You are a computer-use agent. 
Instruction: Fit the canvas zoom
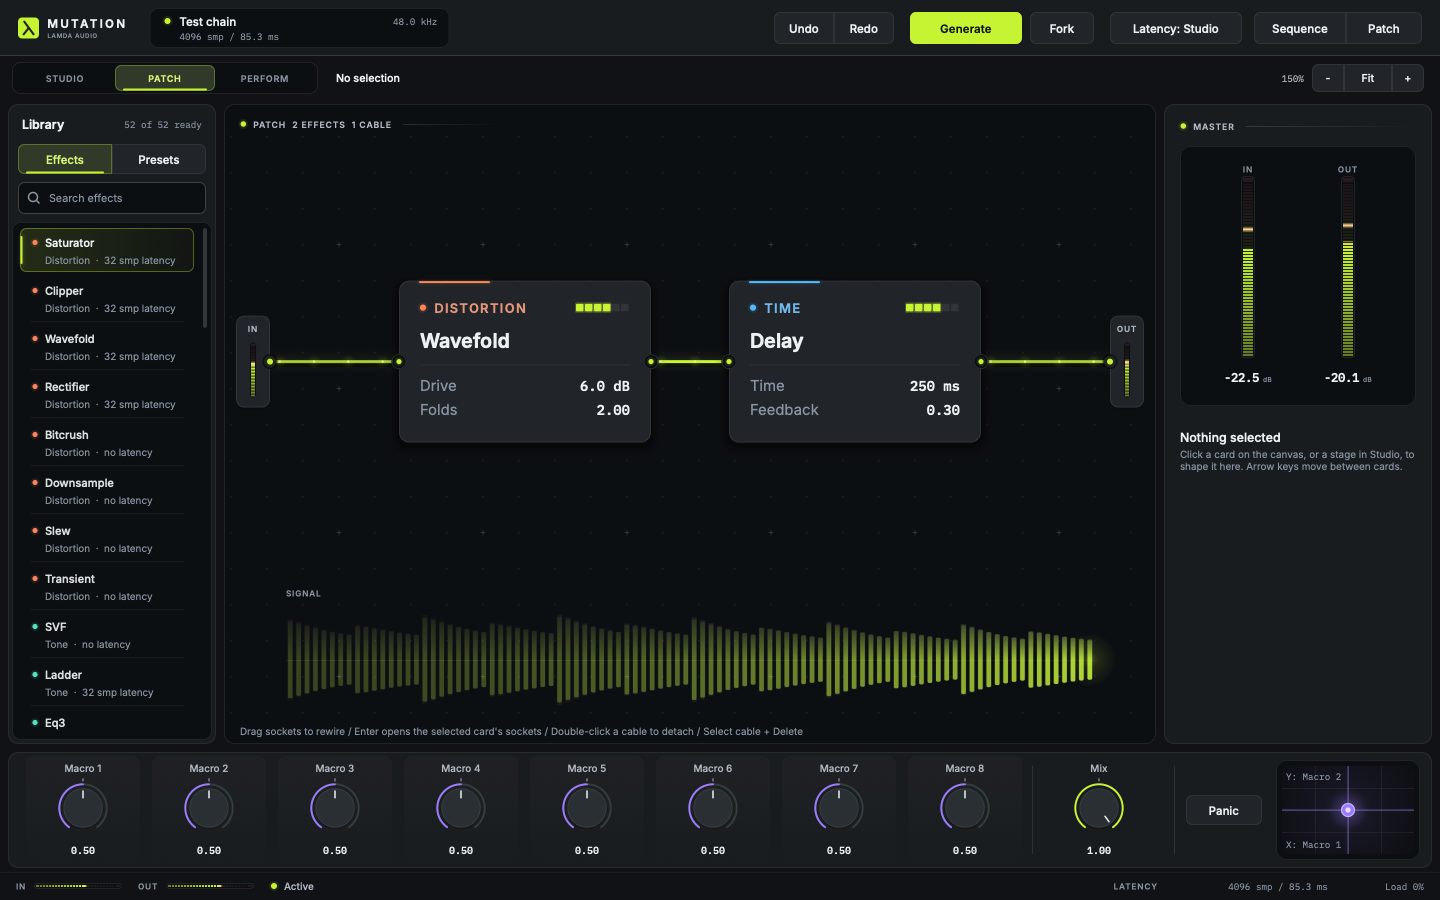point(1368,78)
